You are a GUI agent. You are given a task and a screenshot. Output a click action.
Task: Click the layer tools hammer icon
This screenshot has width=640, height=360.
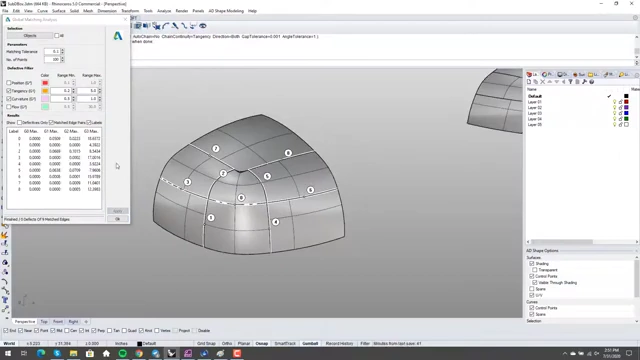point(584,82)
